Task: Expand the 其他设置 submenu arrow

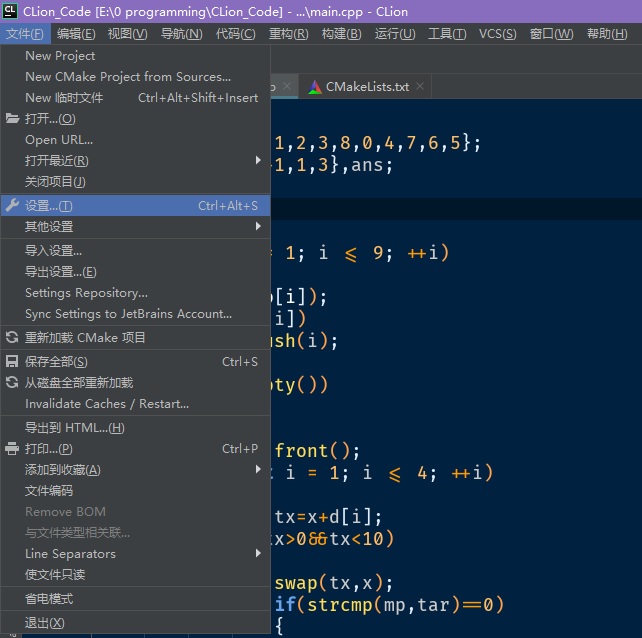Action: point(258,226)
